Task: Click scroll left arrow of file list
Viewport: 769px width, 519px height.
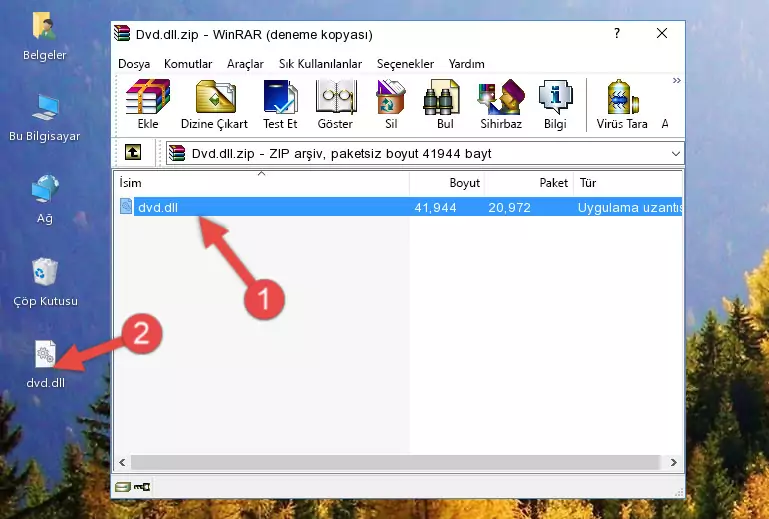Action: click(x=122, y=462)
